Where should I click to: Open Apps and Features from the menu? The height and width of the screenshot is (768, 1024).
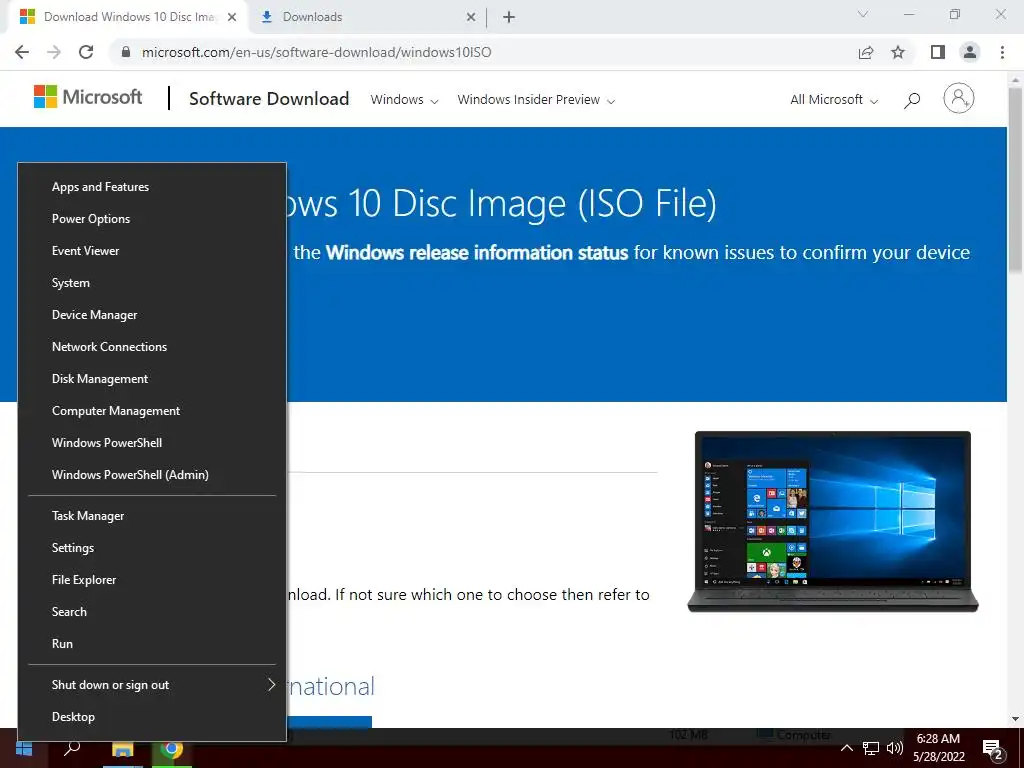point(152,187)
